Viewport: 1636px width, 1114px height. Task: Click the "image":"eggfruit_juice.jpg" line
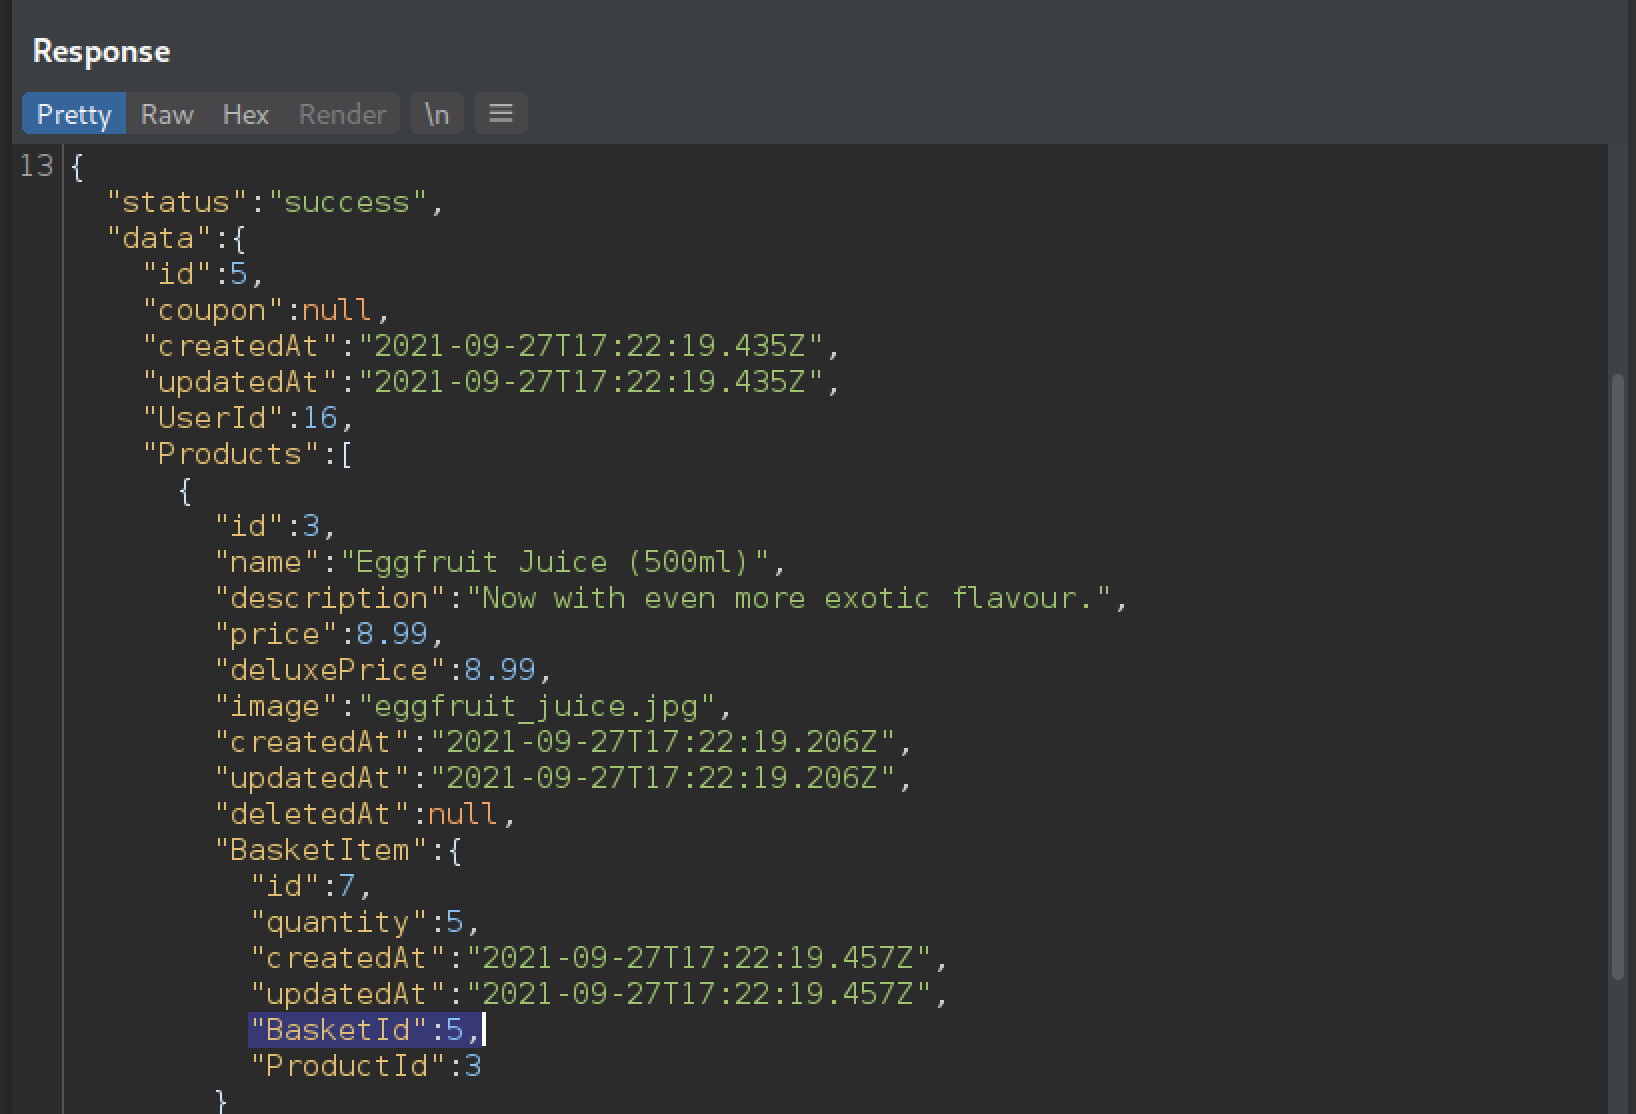click(x=473, y=706)
